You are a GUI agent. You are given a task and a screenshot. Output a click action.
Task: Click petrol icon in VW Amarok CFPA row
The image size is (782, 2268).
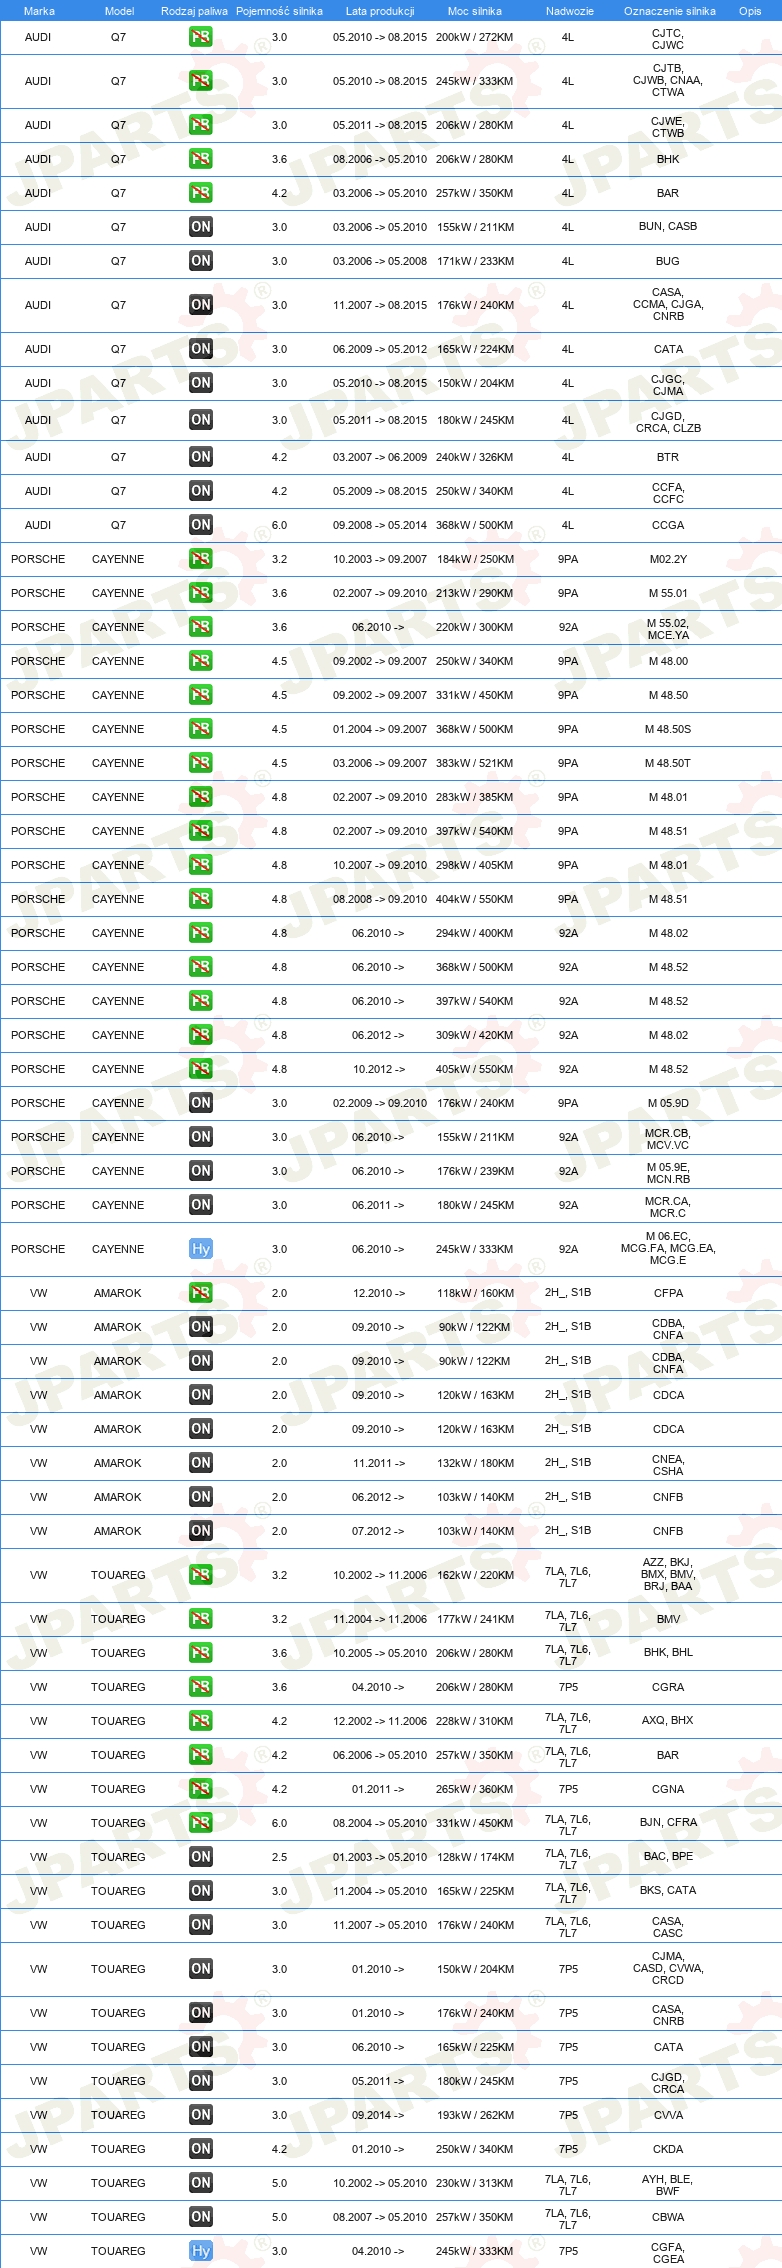[201, 1293]
